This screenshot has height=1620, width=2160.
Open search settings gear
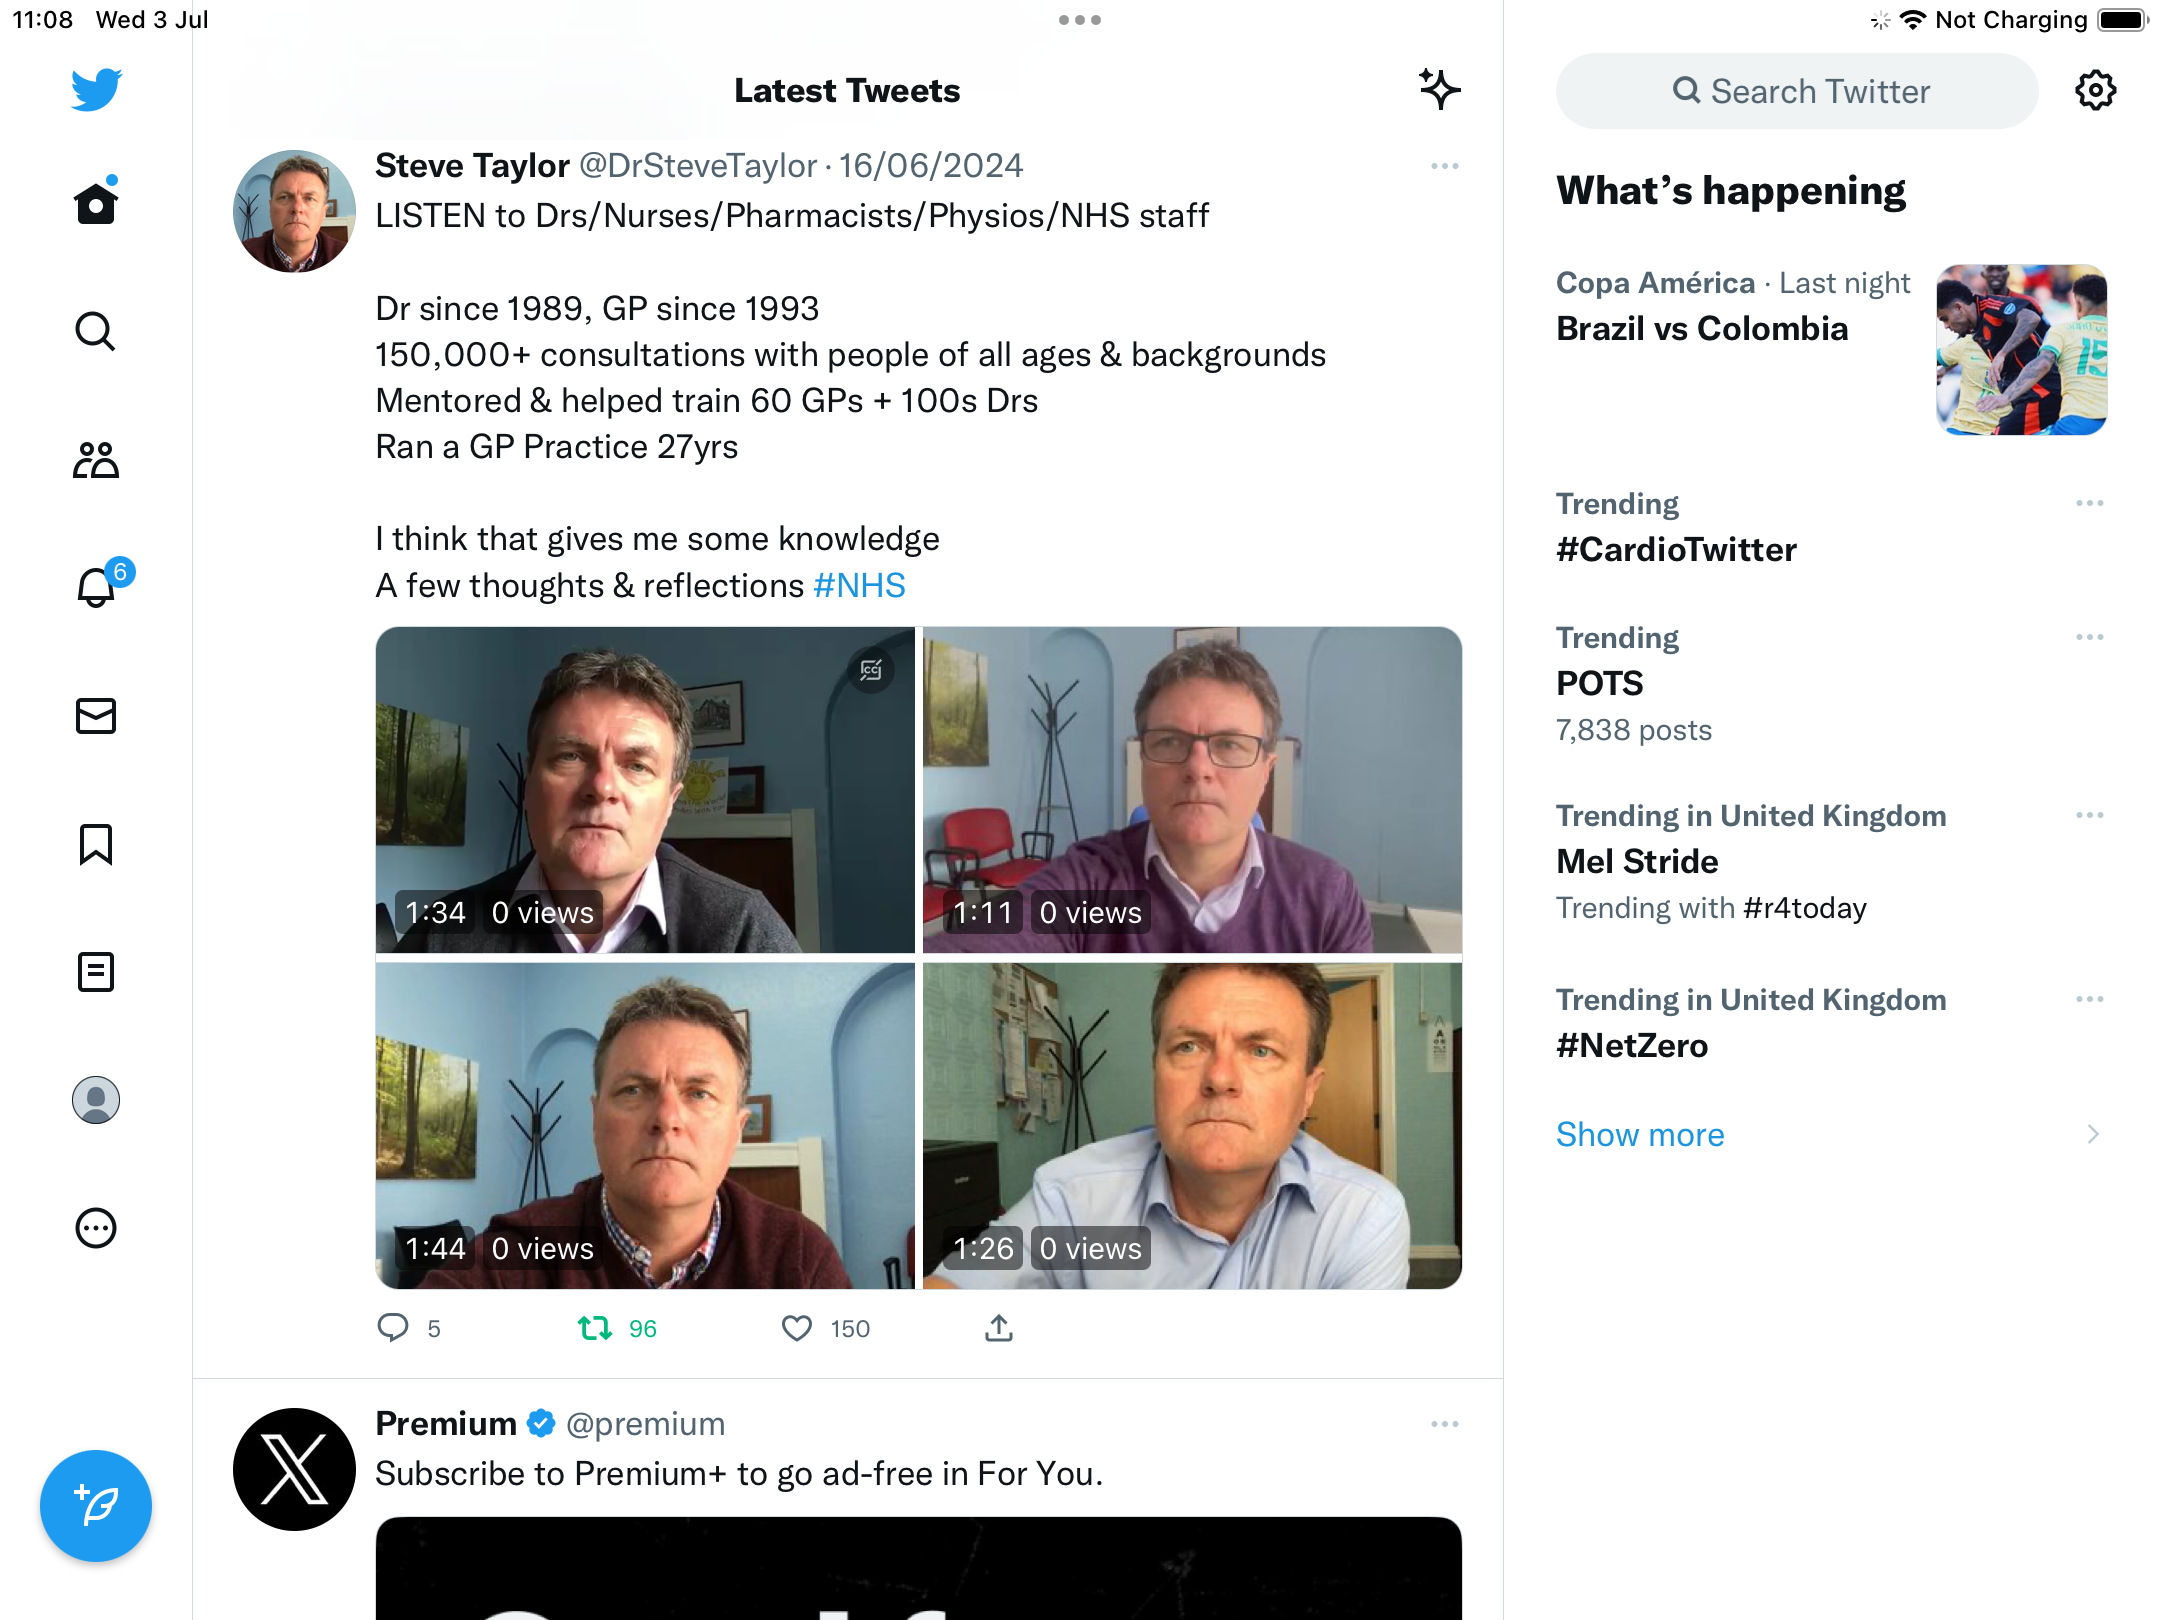pos(2095,91)
